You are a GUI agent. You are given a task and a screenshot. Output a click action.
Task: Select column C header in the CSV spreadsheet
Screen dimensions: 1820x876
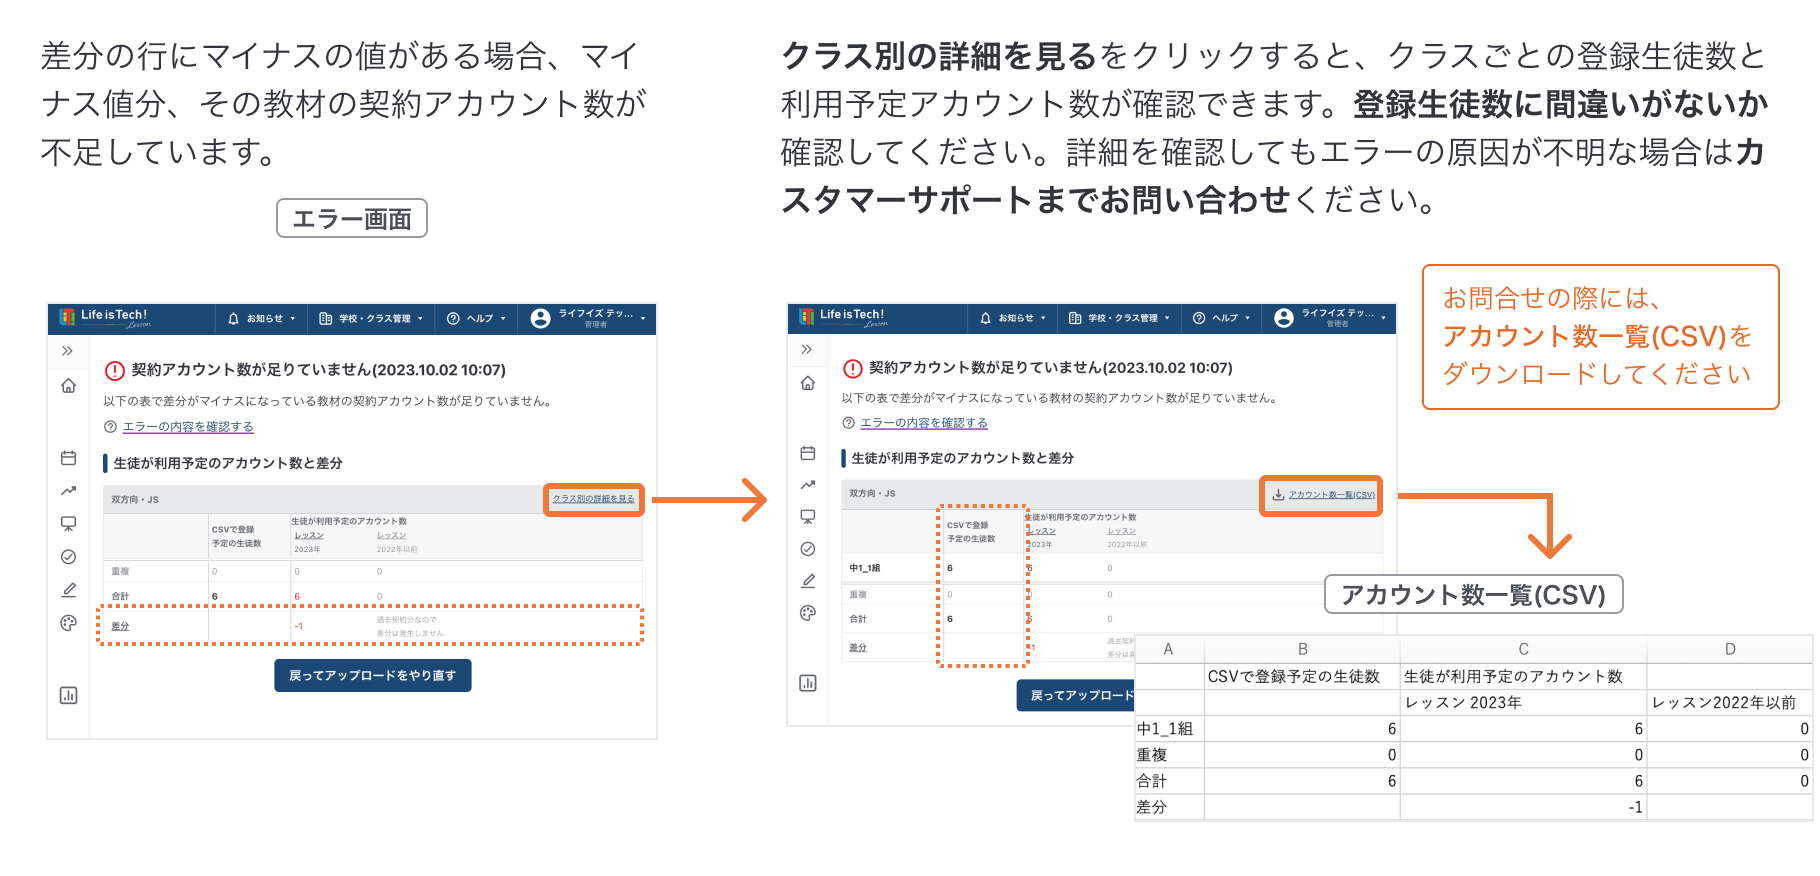coord(1523,649)
